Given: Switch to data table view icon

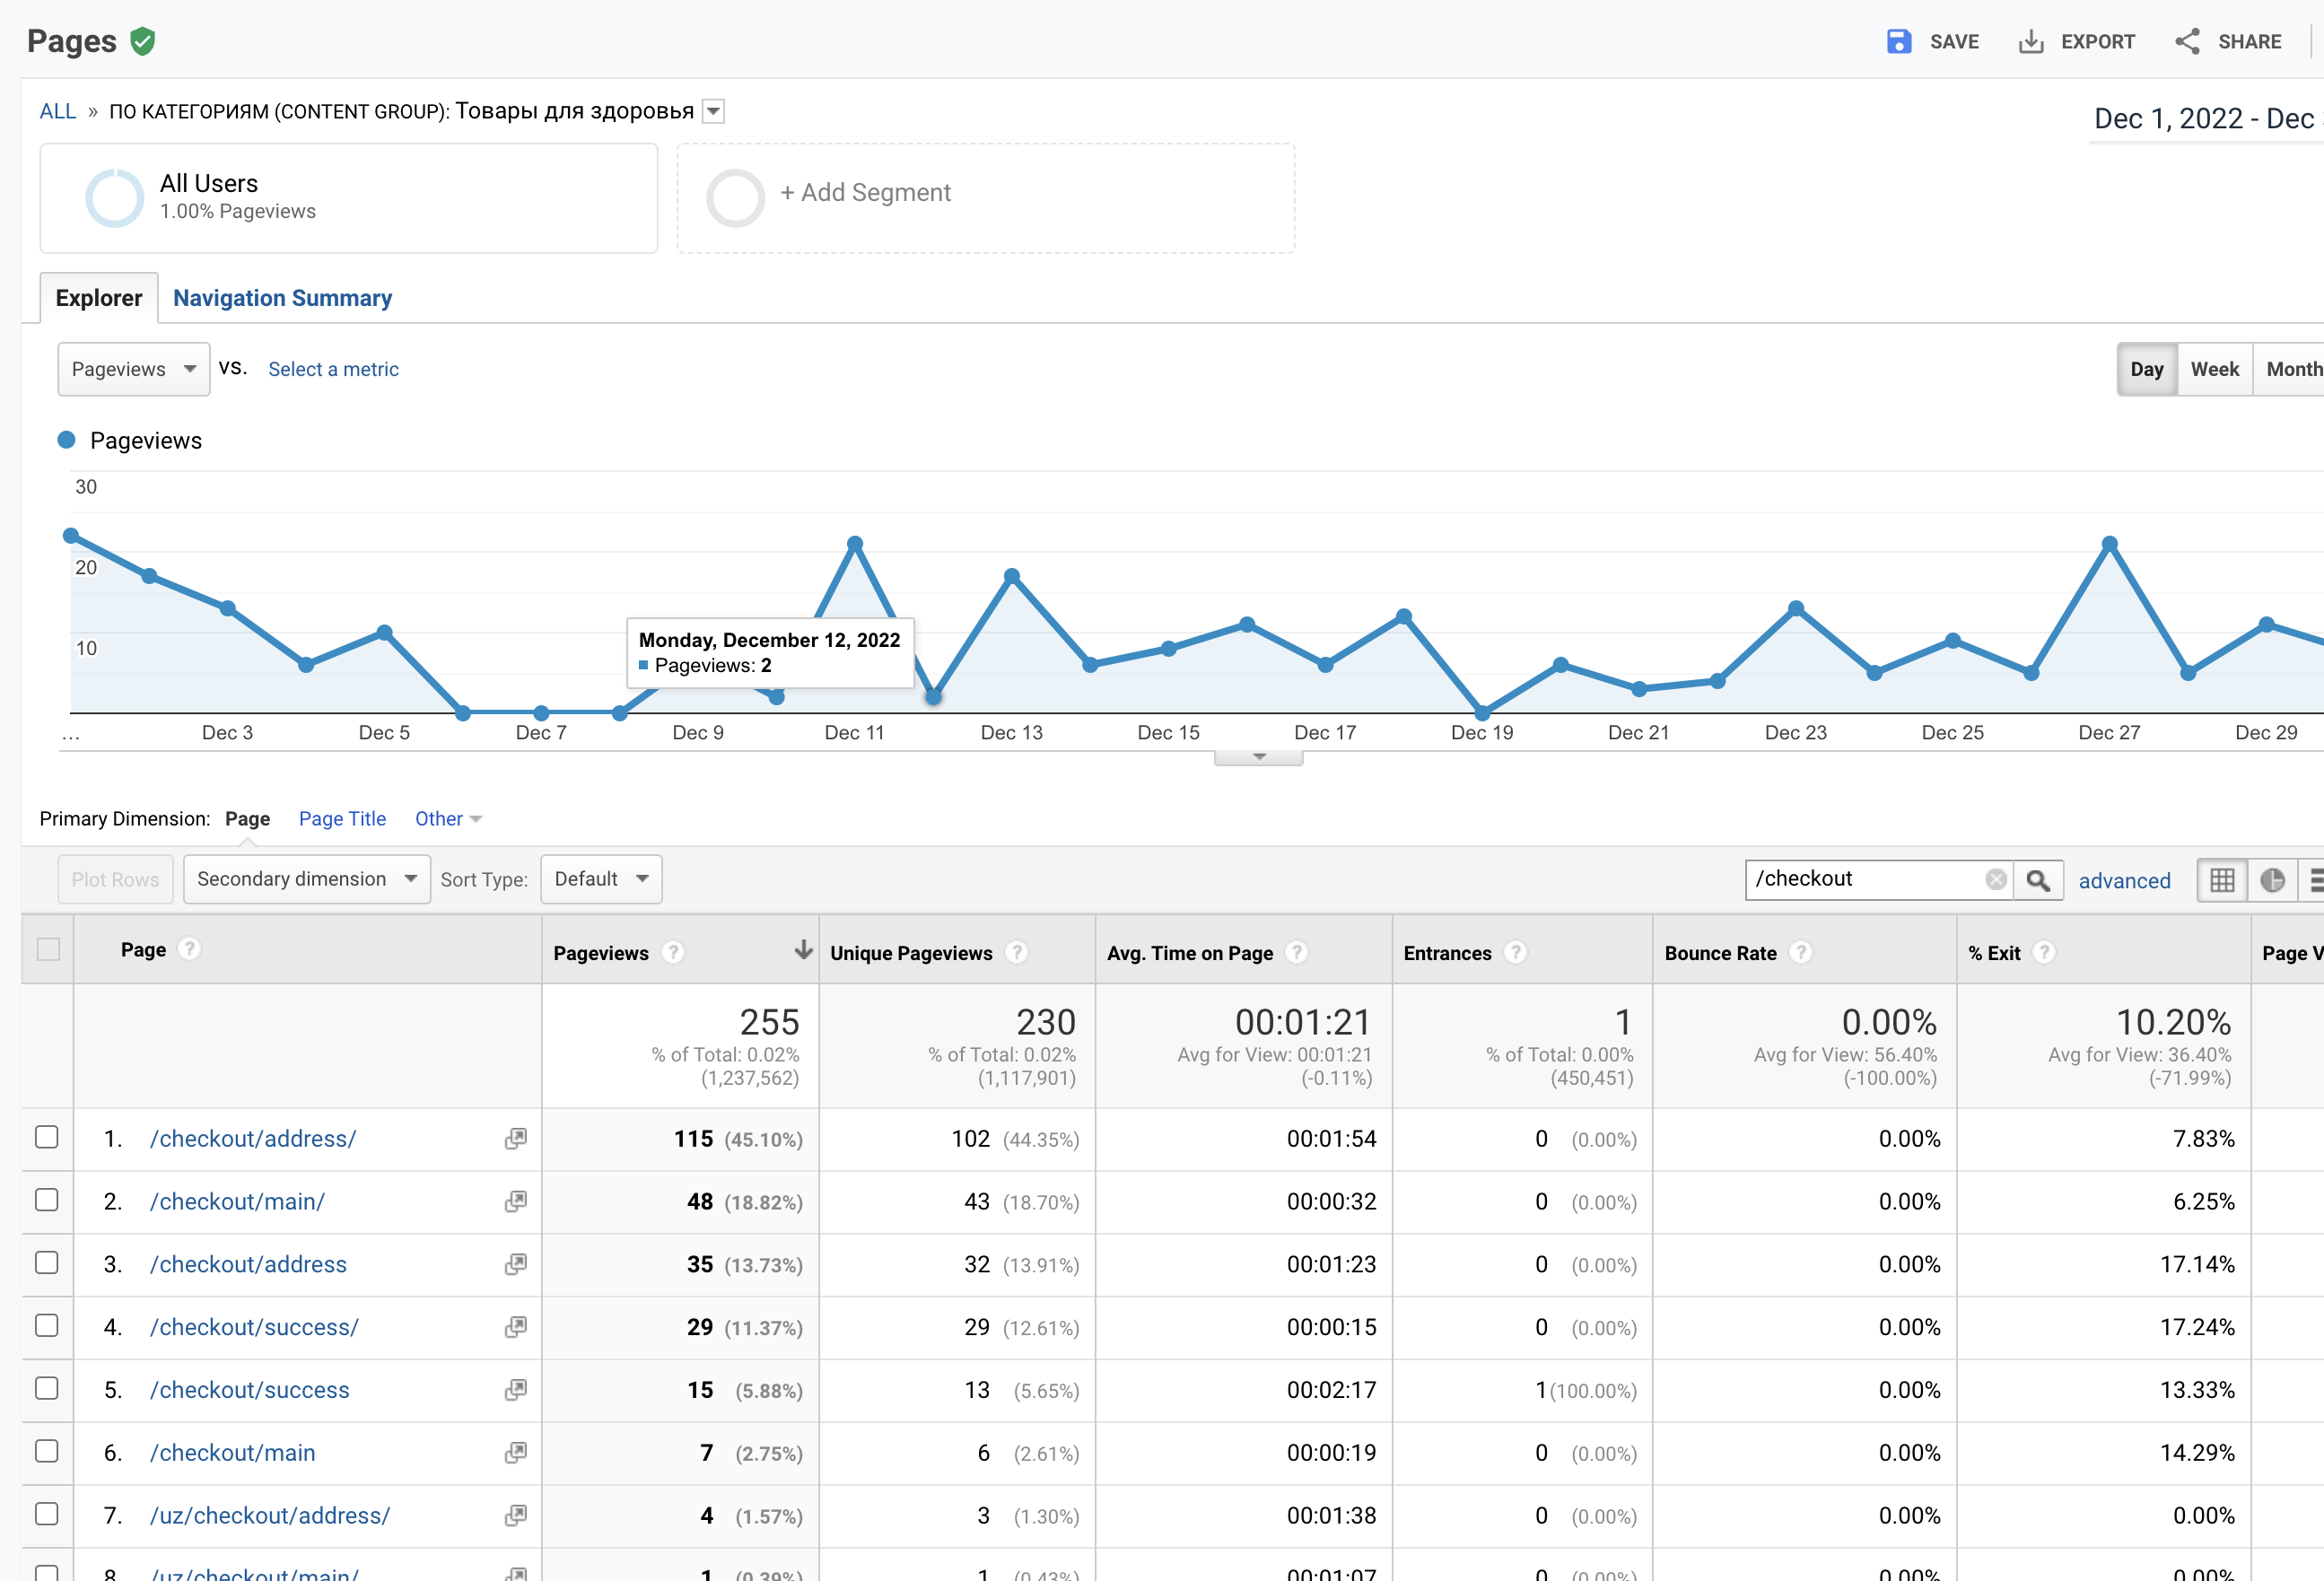Looking at the screenshot, I should [x=2222, y=880].
